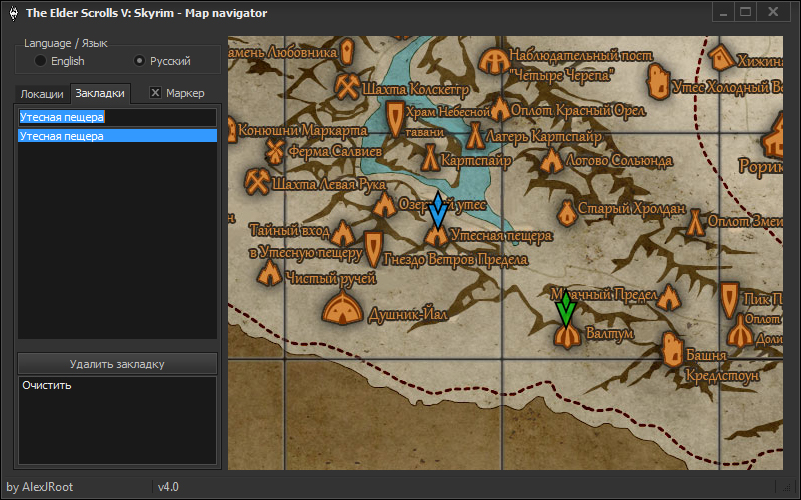Image resolution: width=801 pixels, height=500 pixels.
Task: Click the Удалить закладку button
Action: (x=117, y=364)
